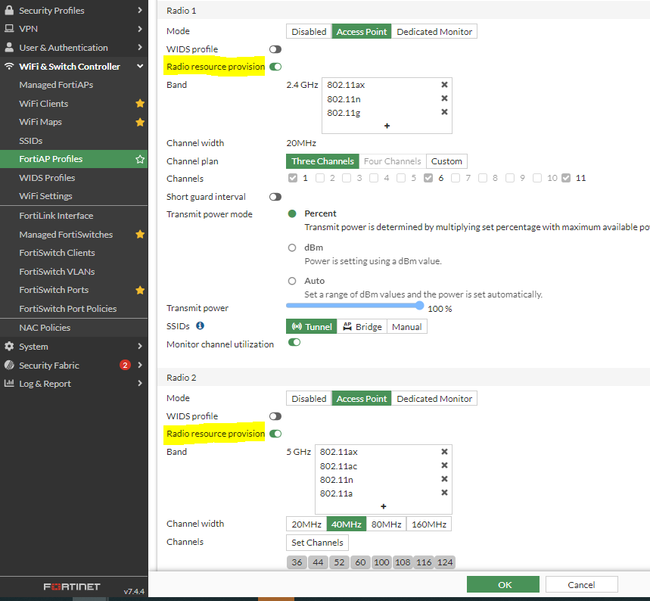Image resolution: width=650 pixels, height=601 pixels.
Task: Click the Log & Report chart icon
Action: (x=9, y=383)
